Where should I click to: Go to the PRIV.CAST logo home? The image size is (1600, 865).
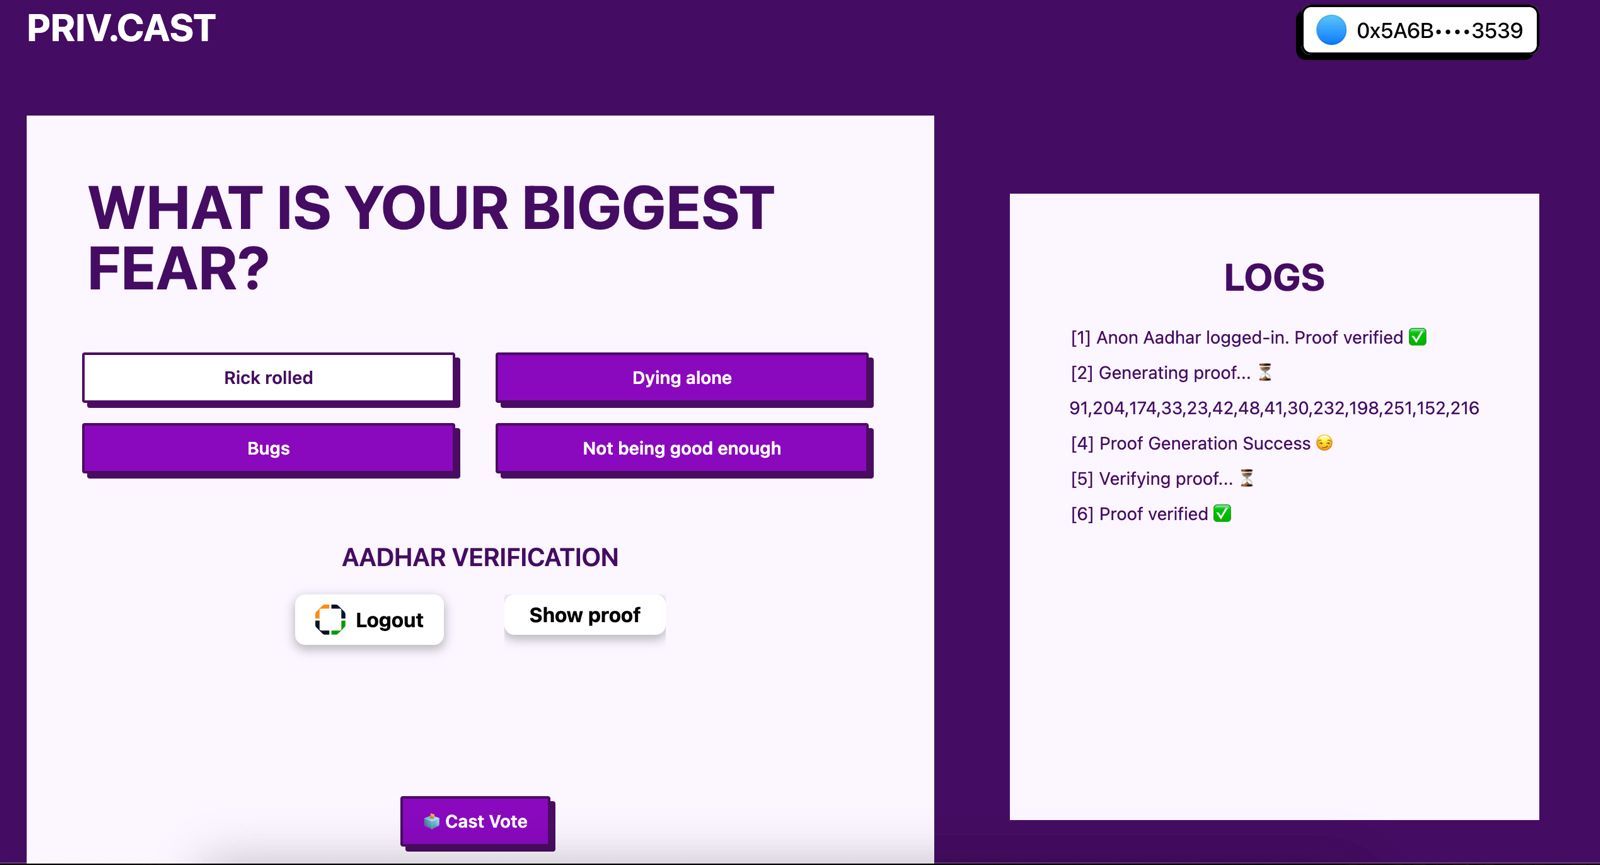121,28
